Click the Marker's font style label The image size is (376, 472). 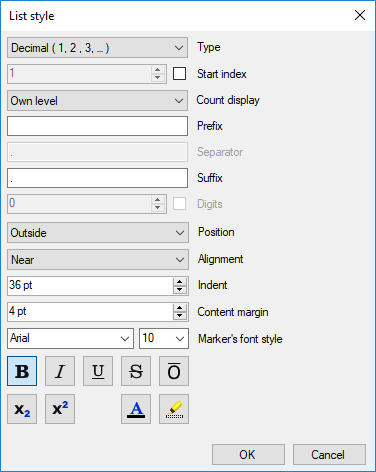[x=240, y=339]
